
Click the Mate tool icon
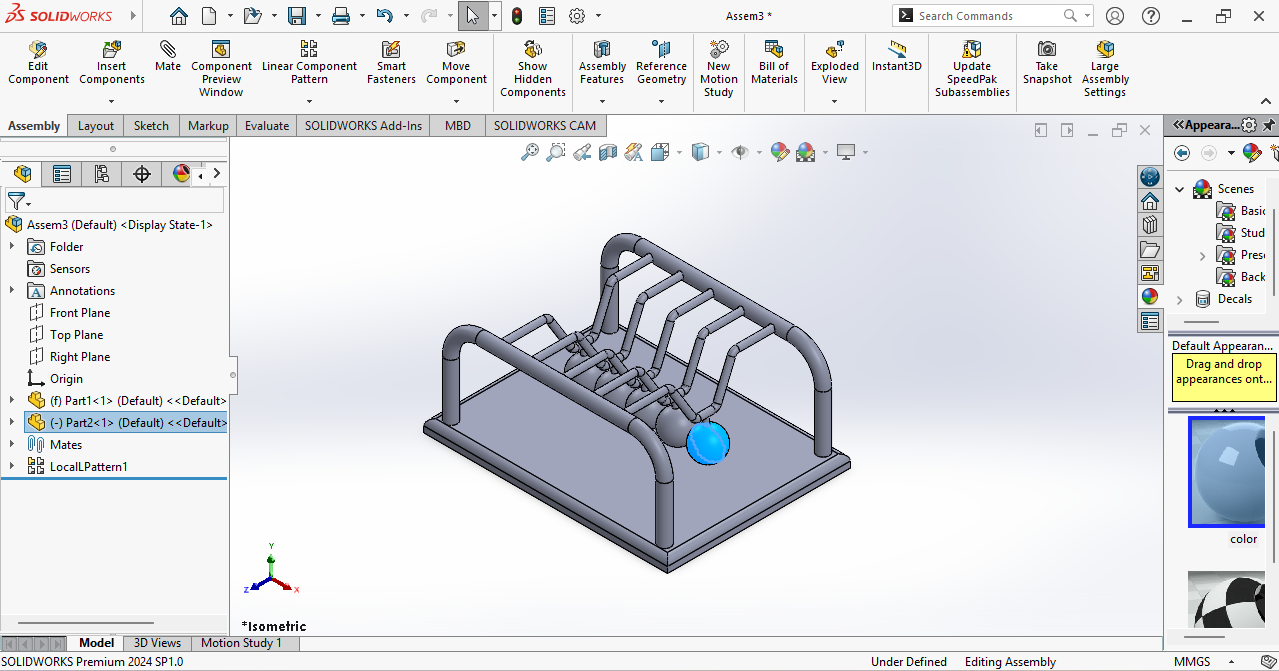[168, 57]
